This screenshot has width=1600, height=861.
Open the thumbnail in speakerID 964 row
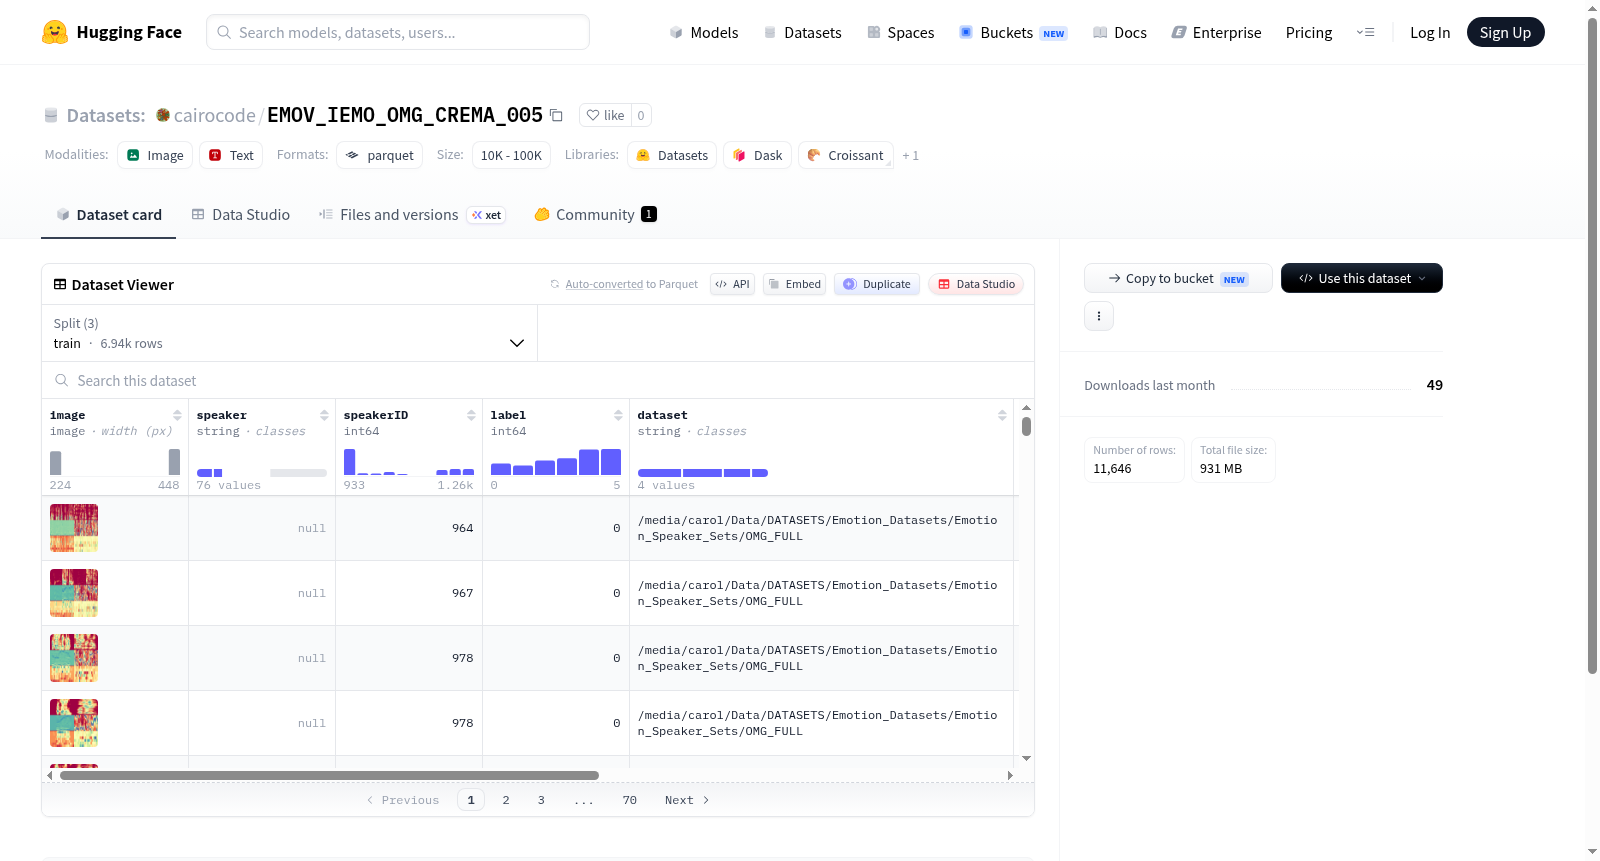[74, 528]
